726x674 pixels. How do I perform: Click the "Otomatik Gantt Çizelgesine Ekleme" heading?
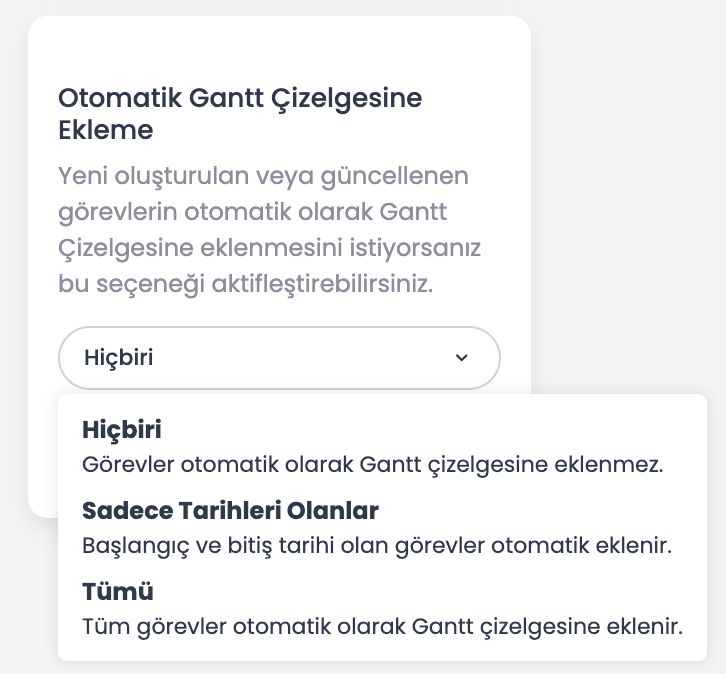240,99
